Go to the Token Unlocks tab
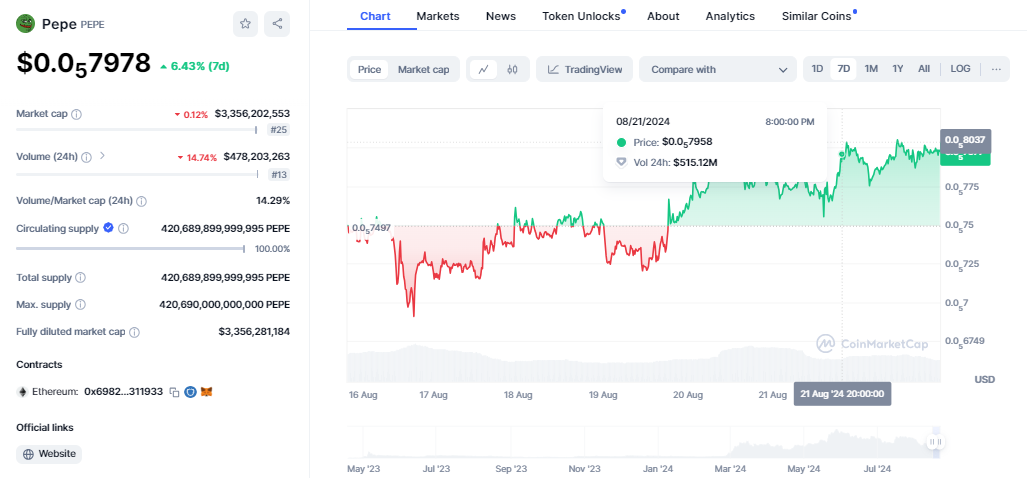The image size is (1027, 478). point(581,16)
